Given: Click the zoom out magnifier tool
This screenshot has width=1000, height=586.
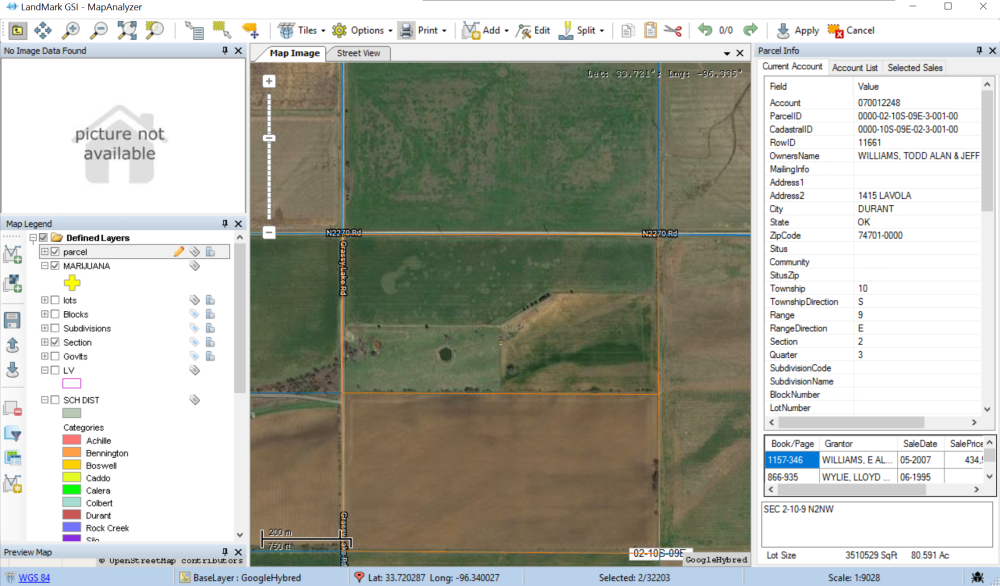Looking at the screenshot, I should coord(98,30).
